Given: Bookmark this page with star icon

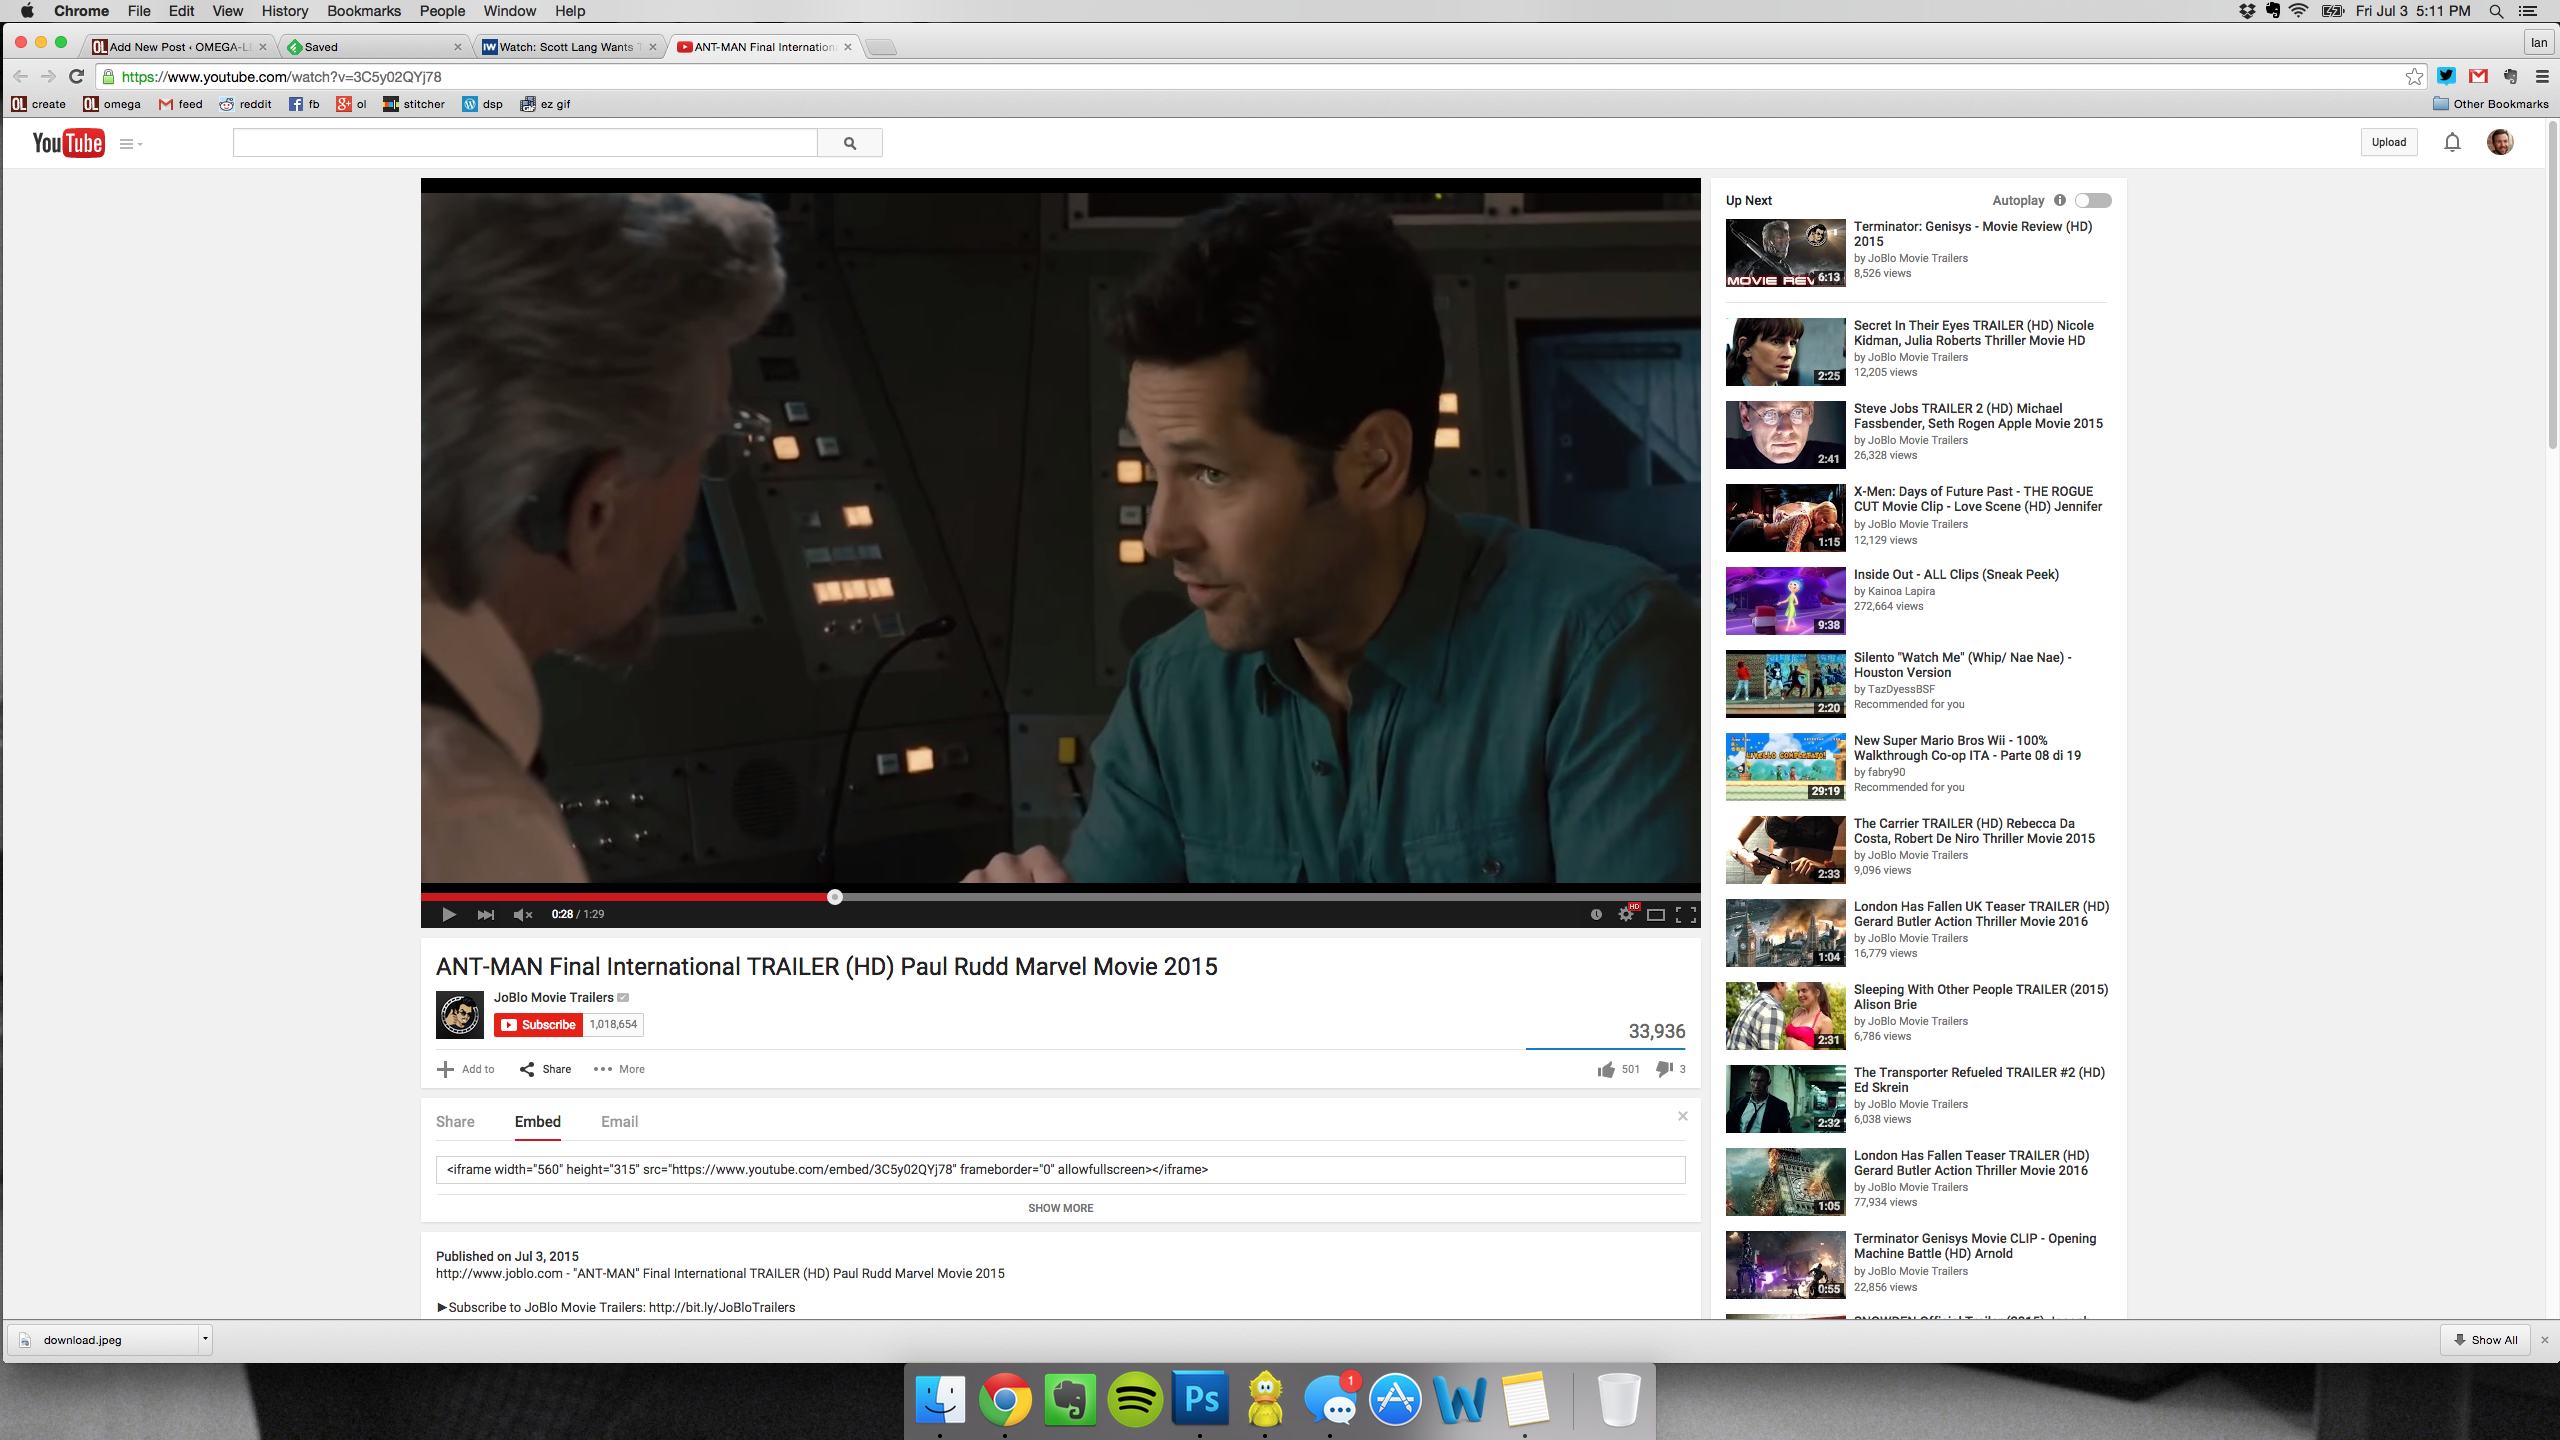Looking at the screenshot, I should point(2414,76).
